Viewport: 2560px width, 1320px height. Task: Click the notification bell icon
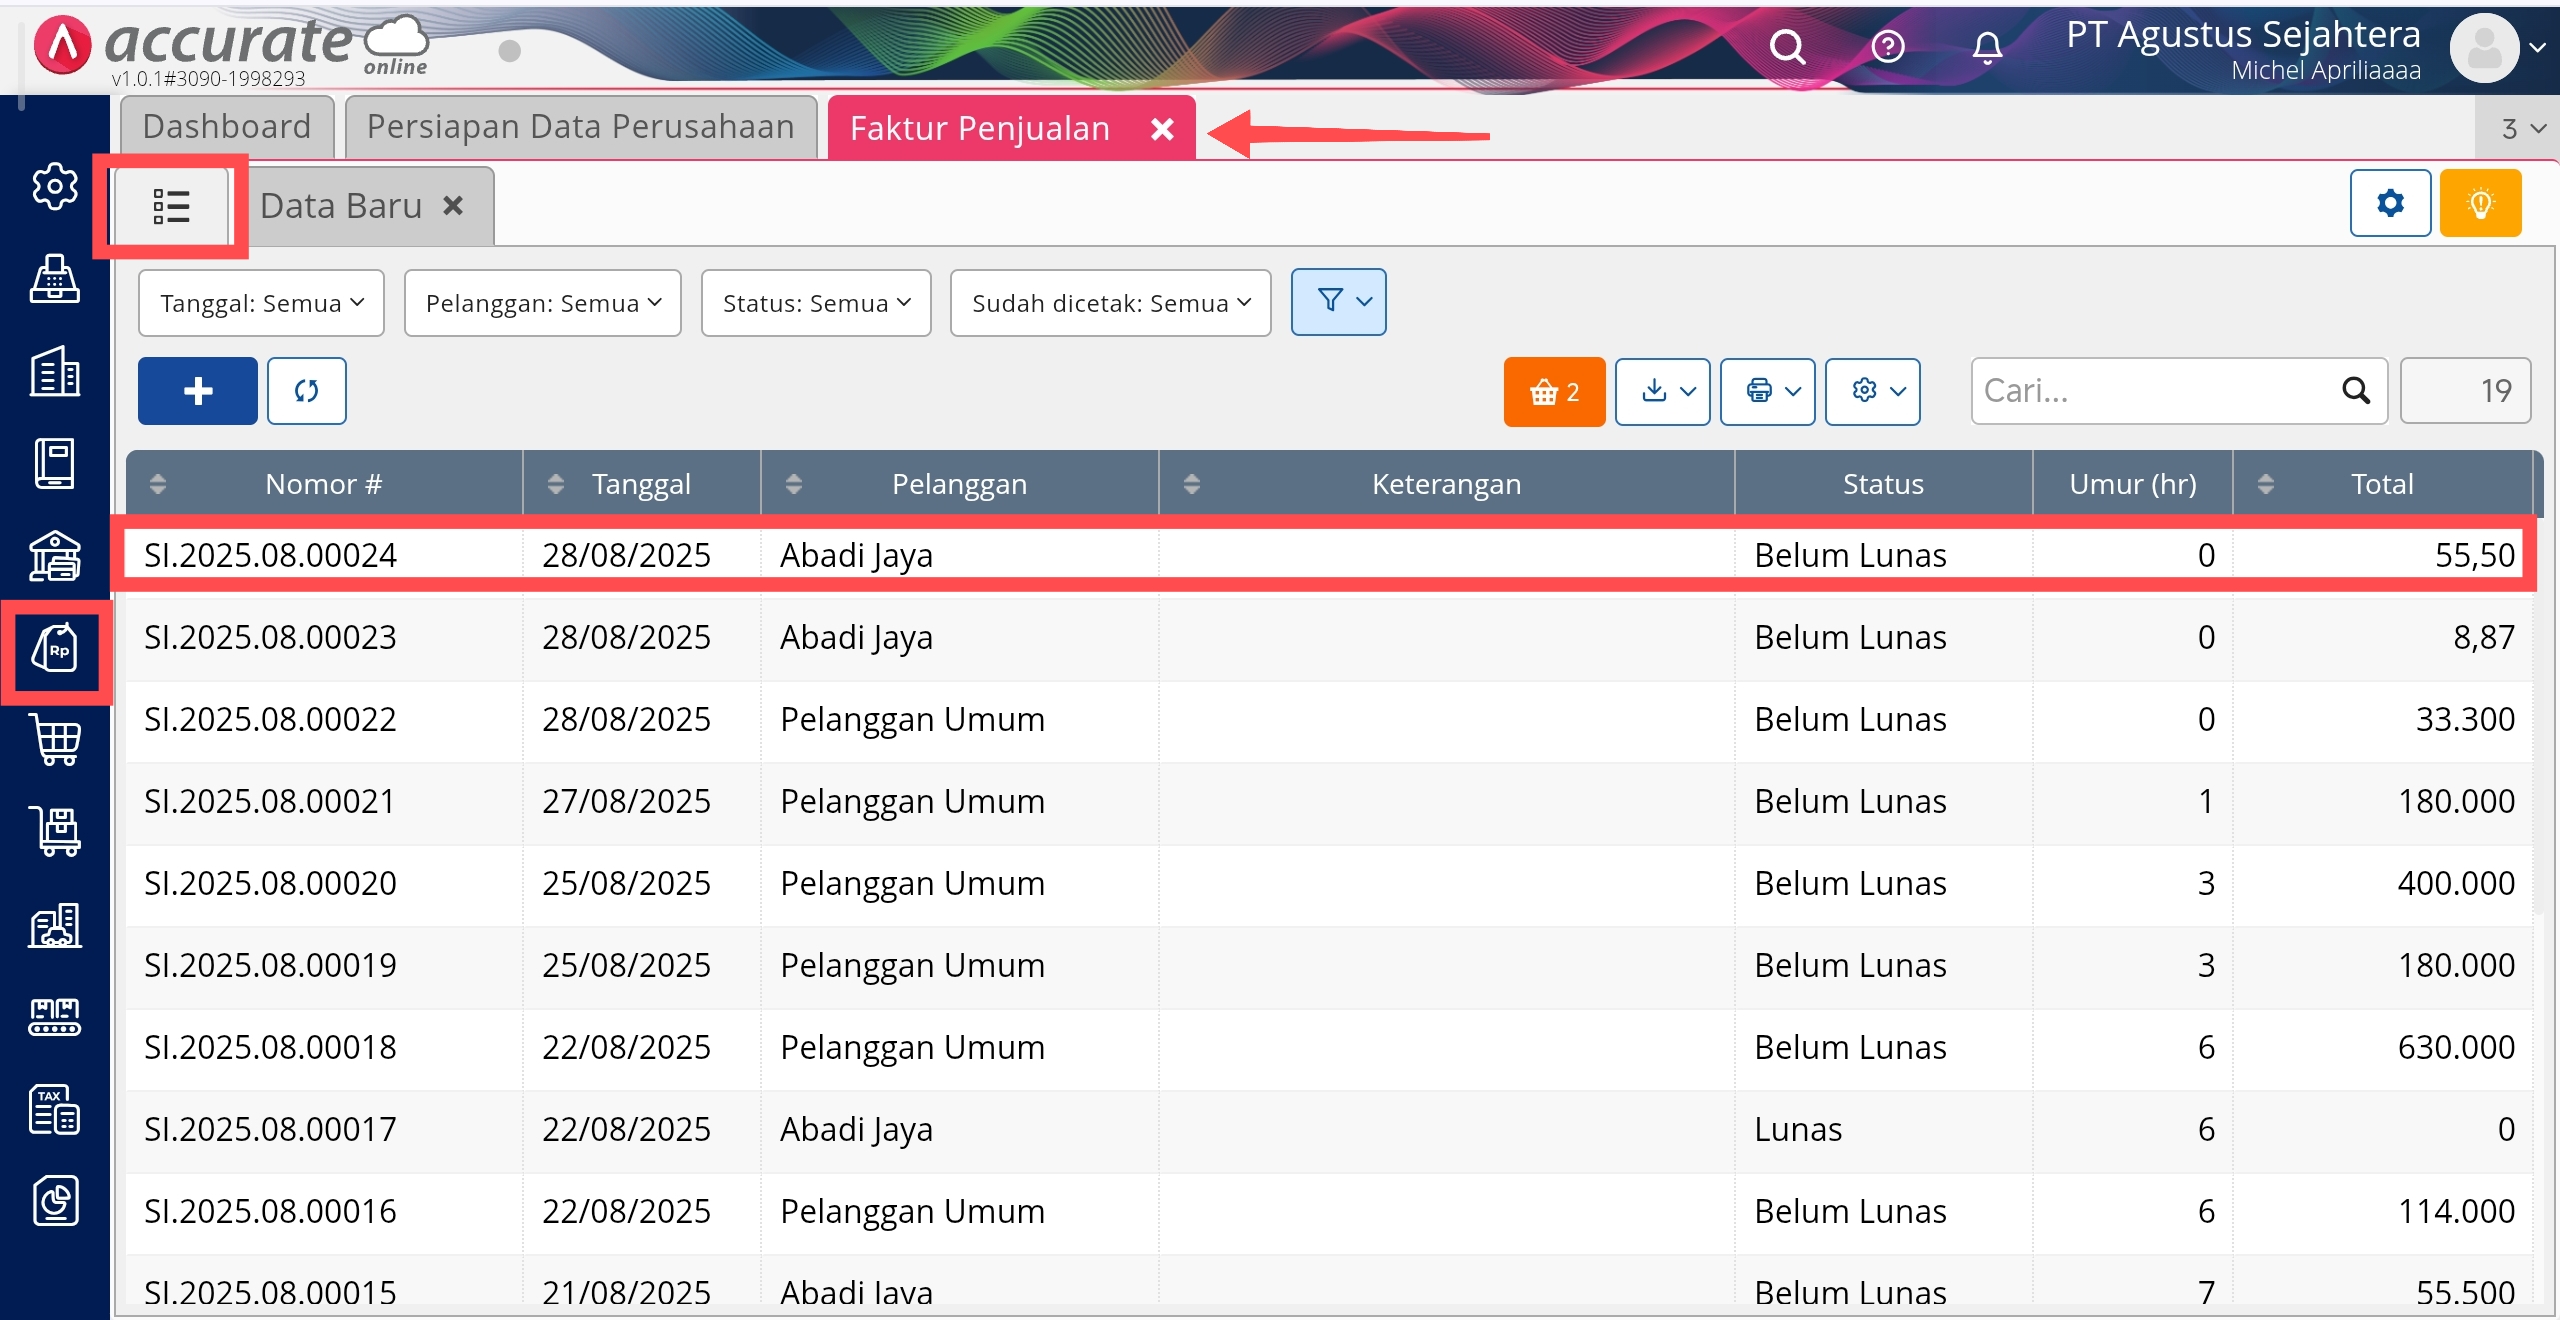(1987, 47)
